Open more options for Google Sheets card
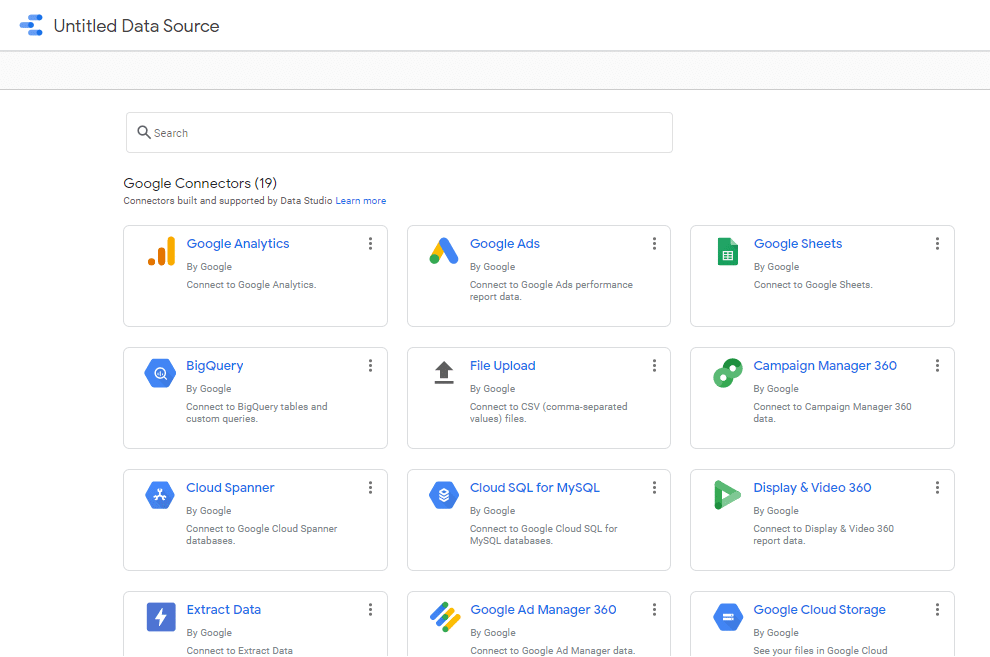 (938, 244)
